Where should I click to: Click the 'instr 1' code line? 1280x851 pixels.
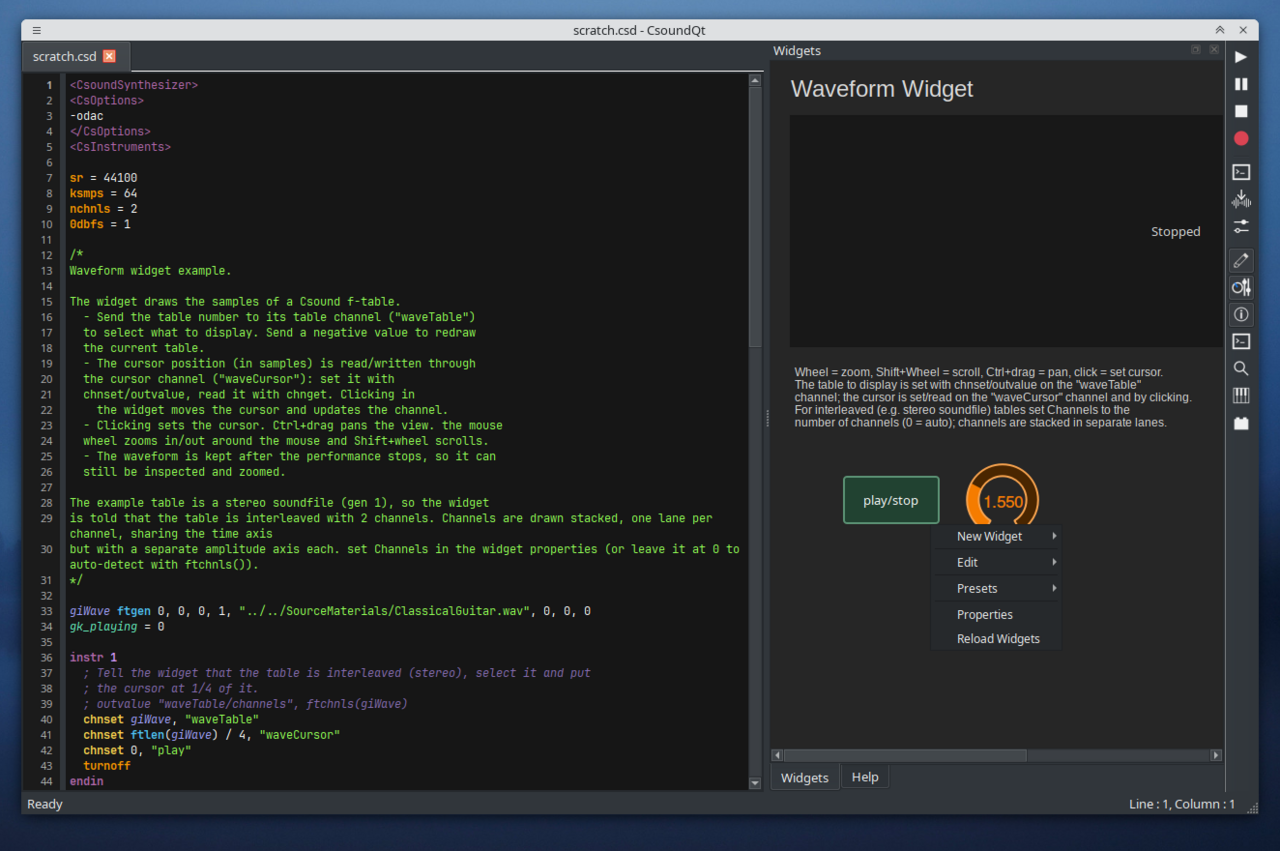click(93, 657)
